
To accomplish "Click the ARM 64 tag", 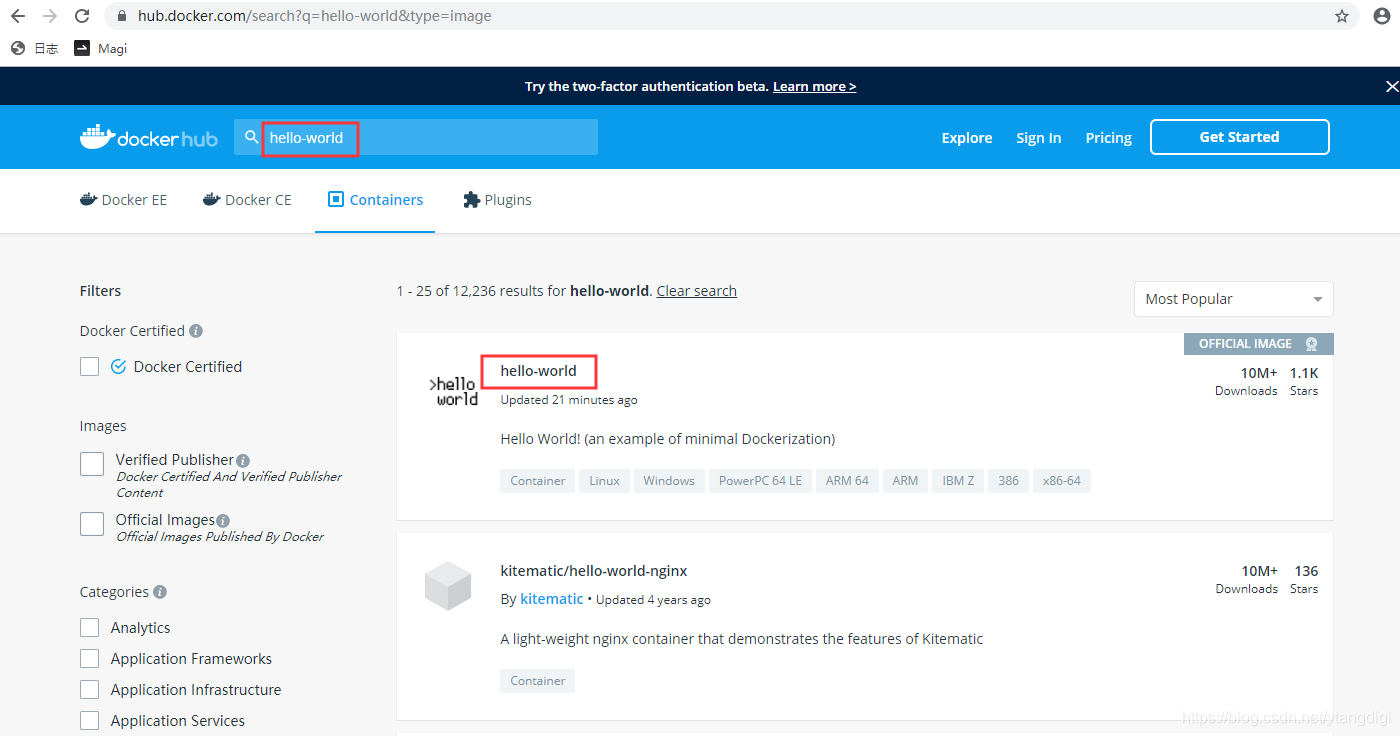I will point(848,481).
